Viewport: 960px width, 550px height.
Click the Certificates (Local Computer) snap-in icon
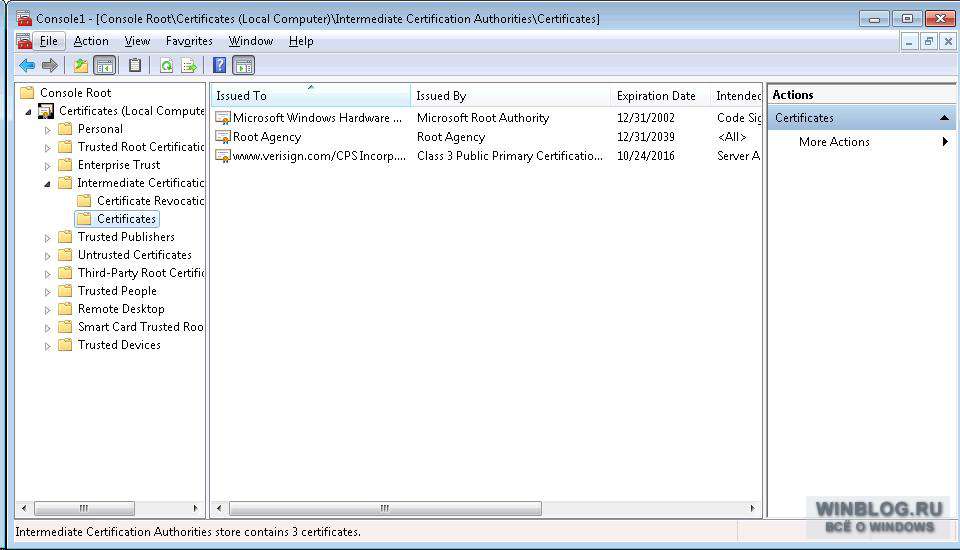(46, 111)
